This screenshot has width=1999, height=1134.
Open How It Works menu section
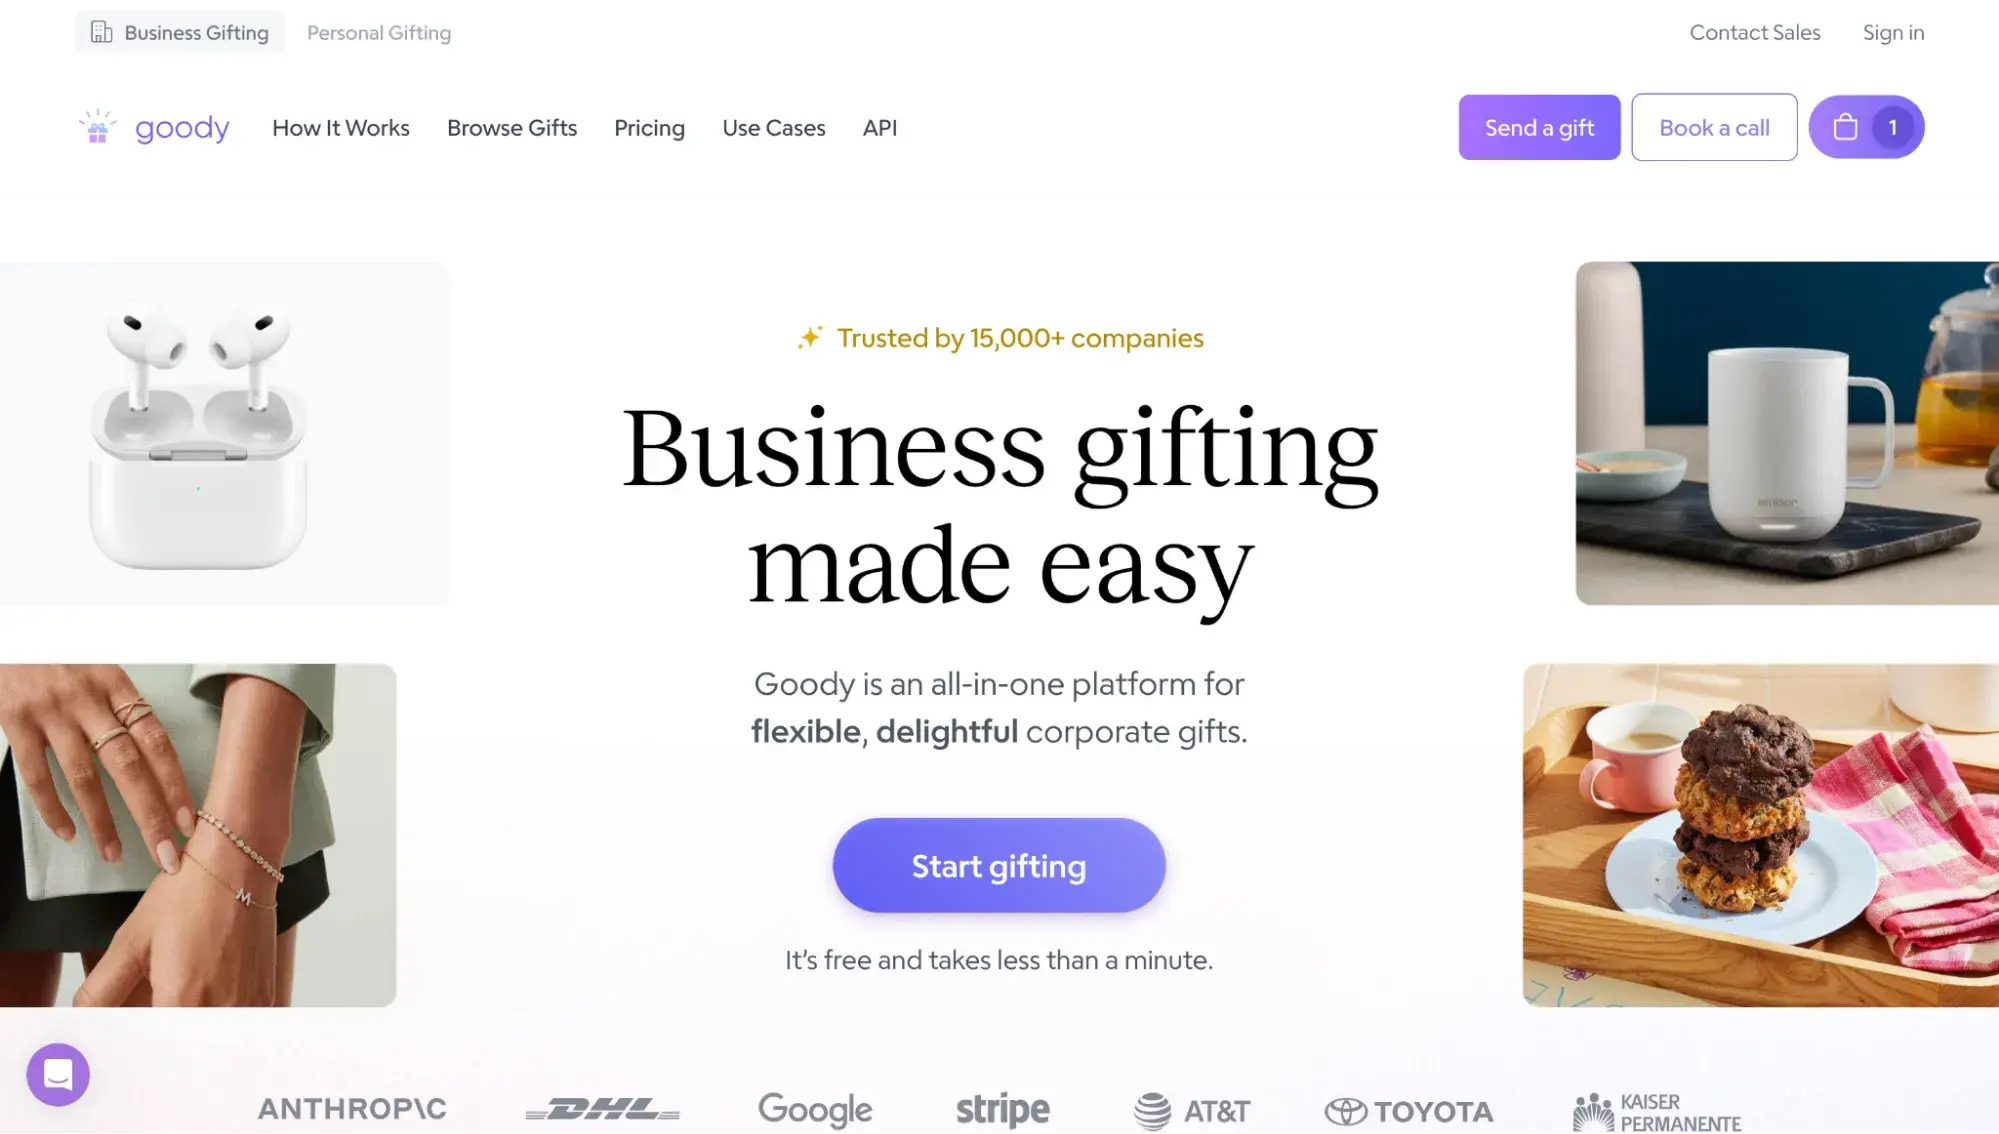click(x=339, y=126)
